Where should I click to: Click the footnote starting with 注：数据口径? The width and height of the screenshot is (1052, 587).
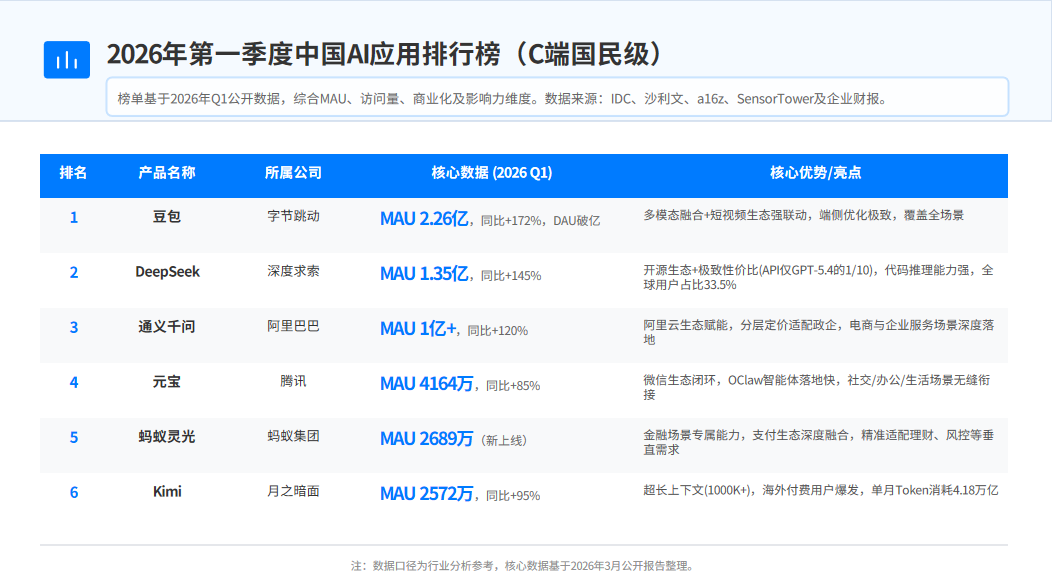point(523,566)
